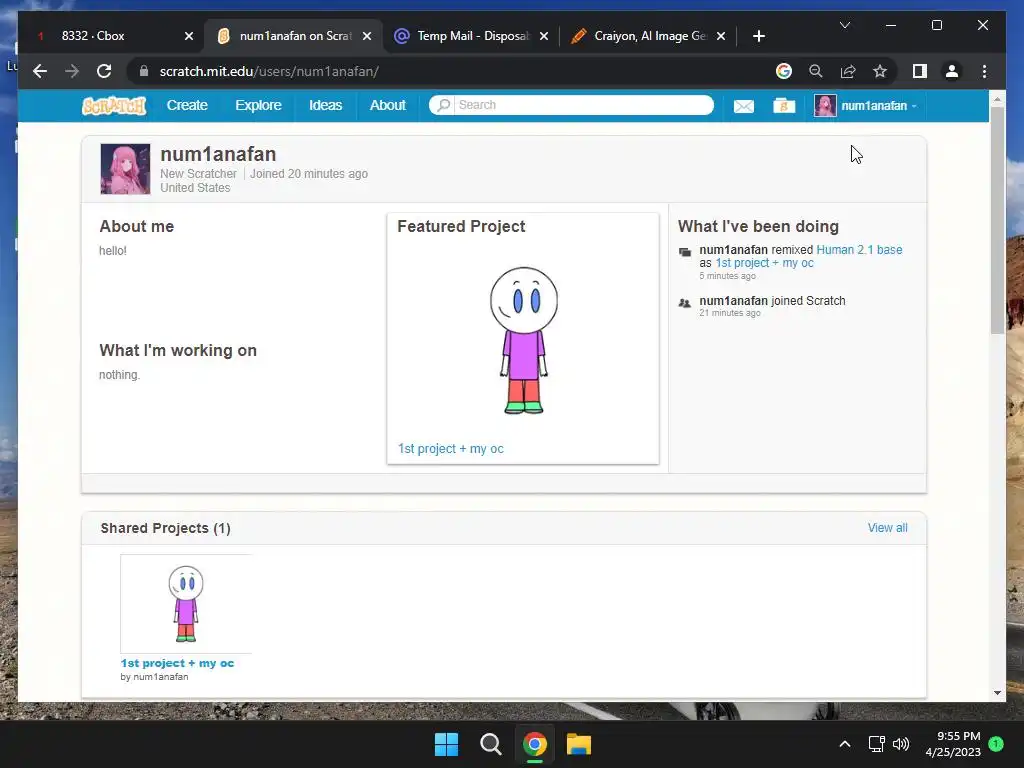
Task: Open the tab search dropdown chevron
Action: point(844,25)
